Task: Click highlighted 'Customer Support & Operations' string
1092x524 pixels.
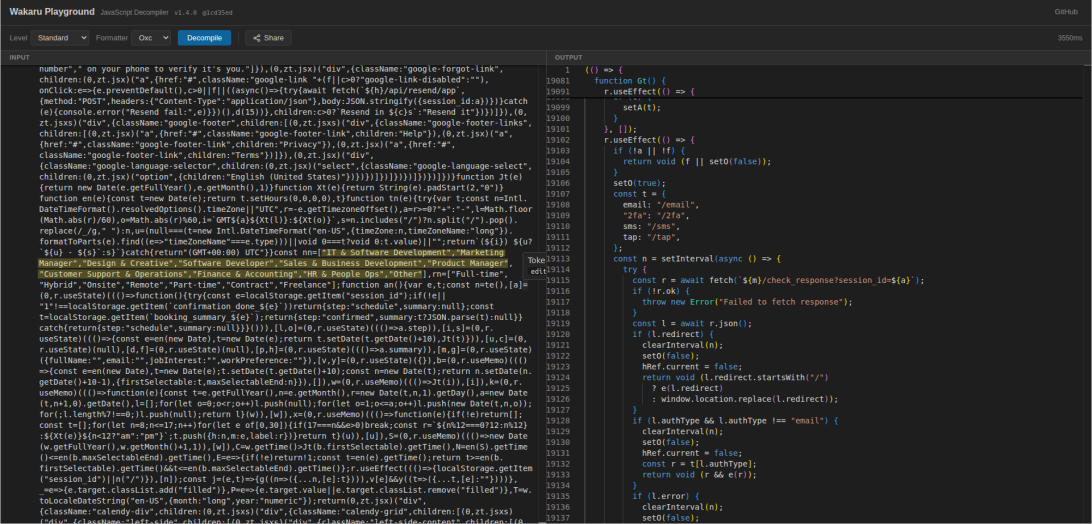Action: pos(114,274)
